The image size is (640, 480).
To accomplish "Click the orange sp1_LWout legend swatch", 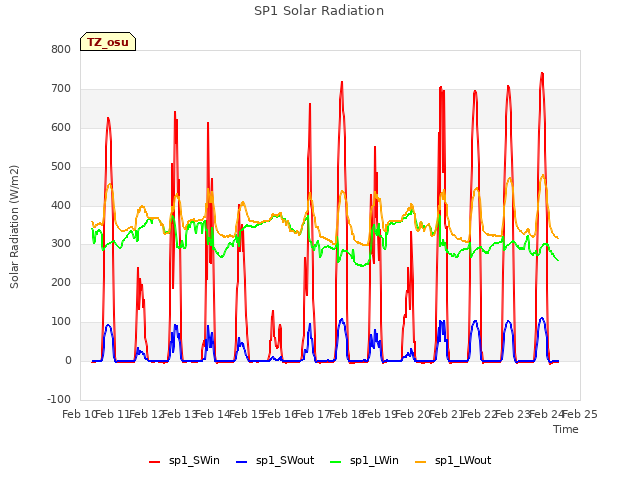I will click(420, 462).
